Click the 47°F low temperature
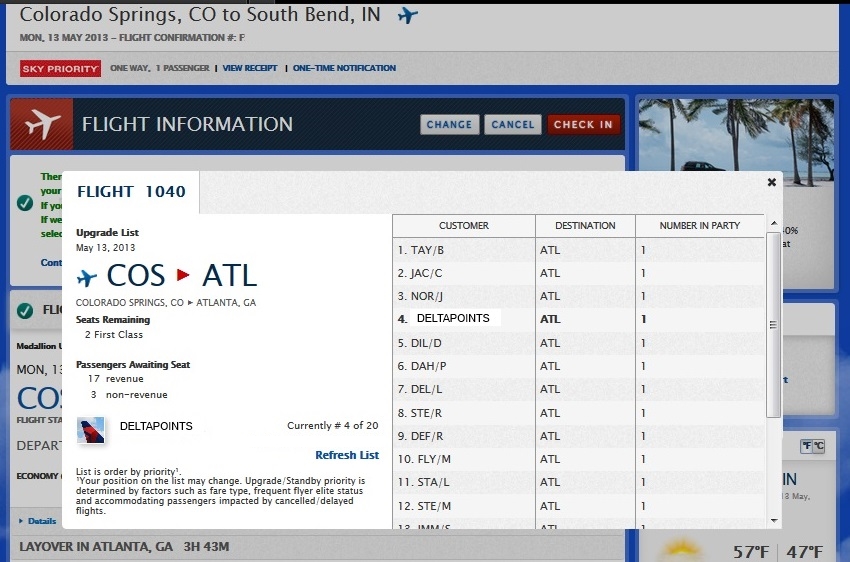The image size is (850, 562). pyautogui.click(x=804, y=552)
